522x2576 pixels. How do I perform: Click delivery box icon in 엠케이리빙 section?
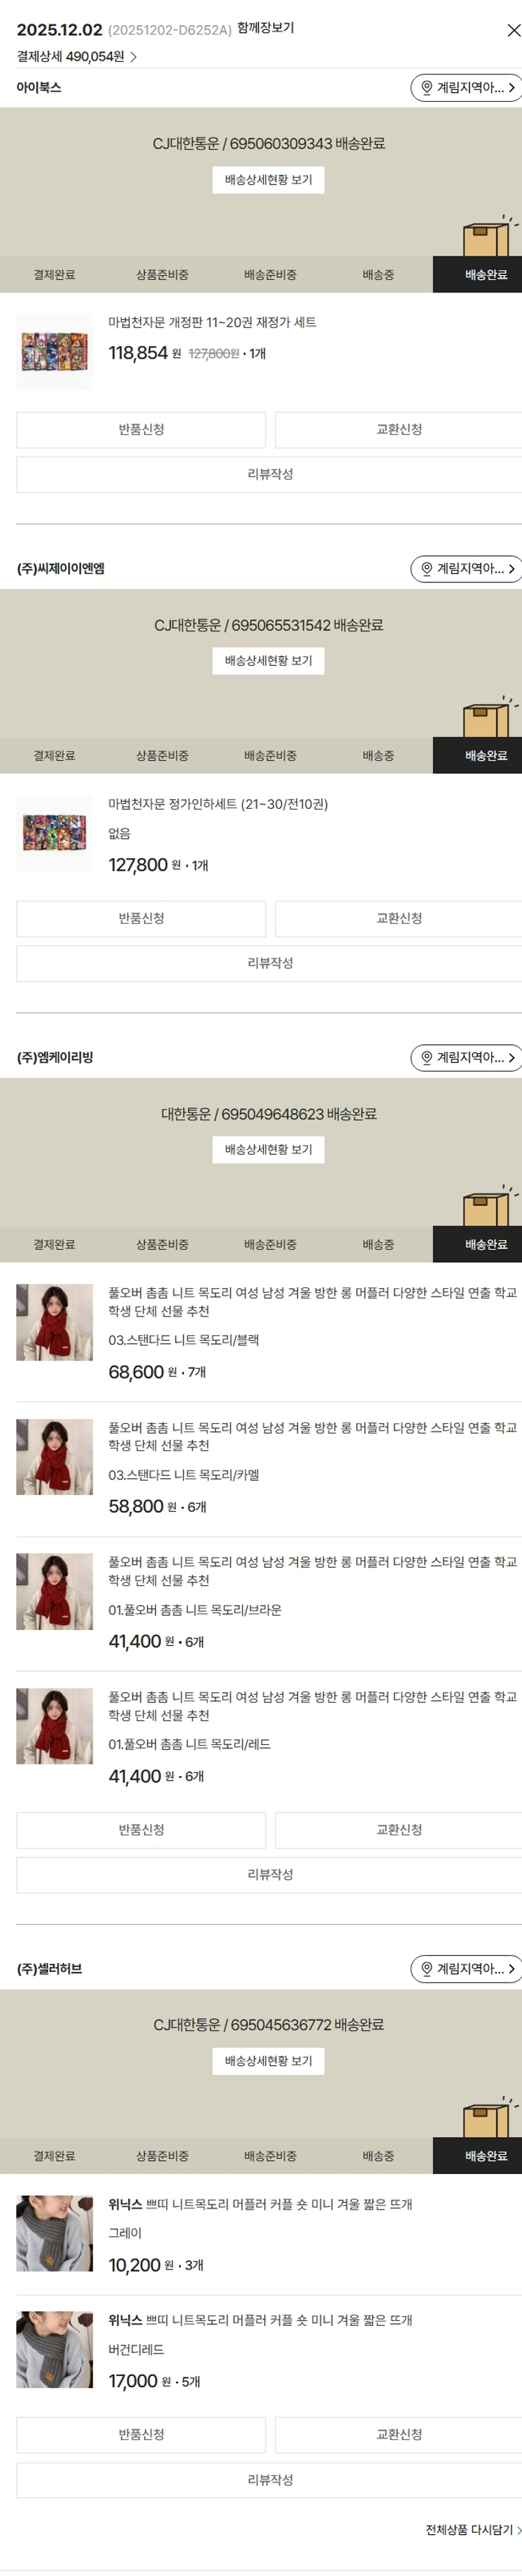[x=489, y=1206]
